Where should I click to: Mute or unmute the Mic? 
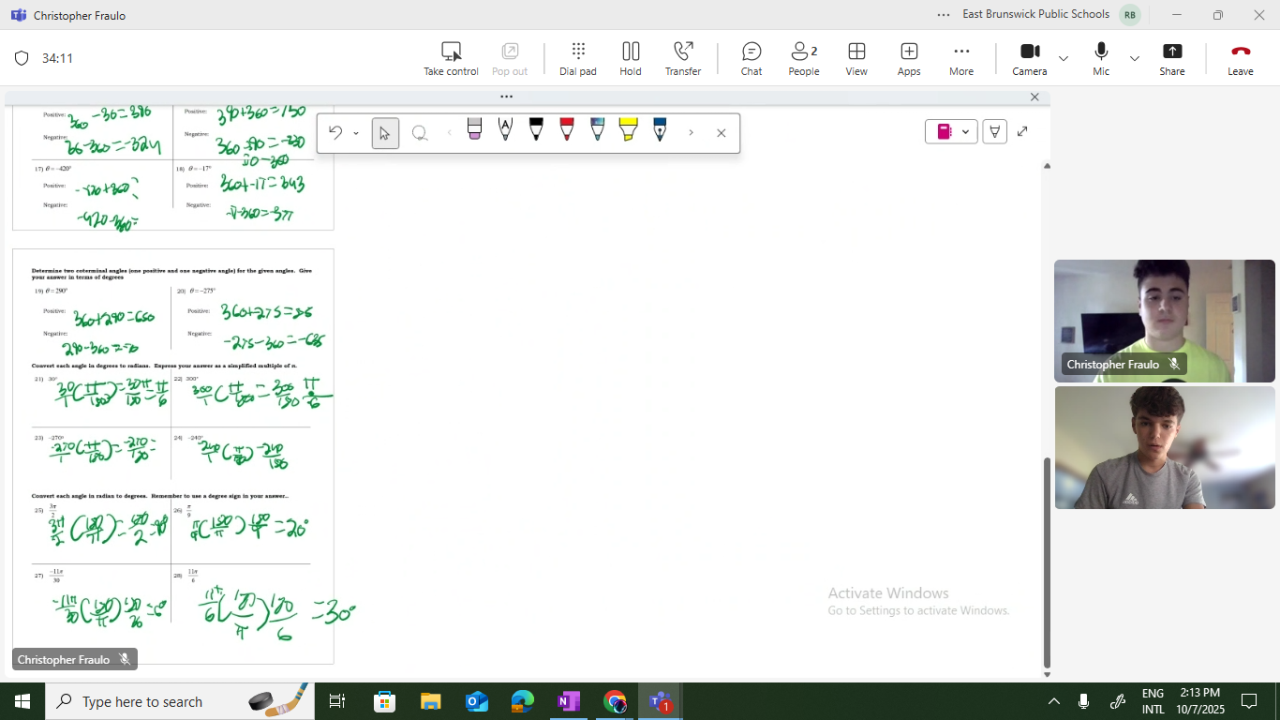coord(1101,59)
